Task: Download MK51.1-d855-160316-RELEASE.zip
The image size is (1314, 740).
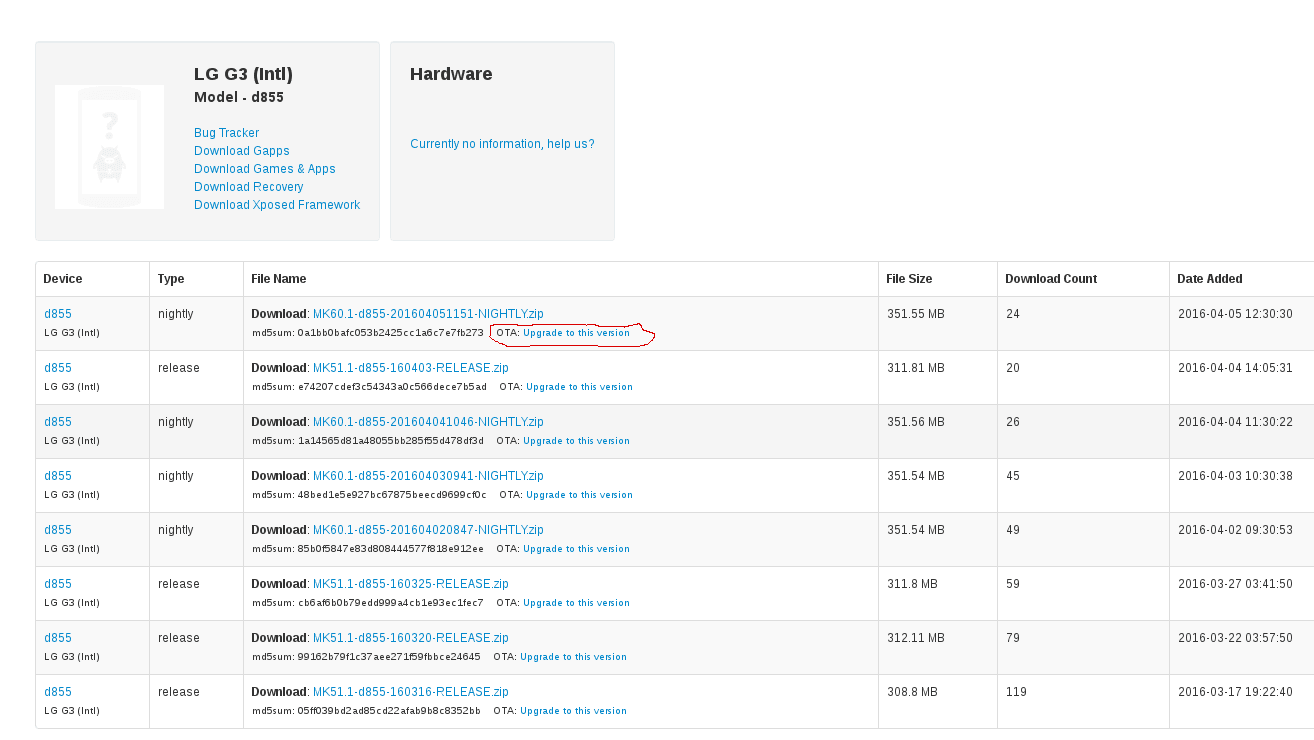Action: pyautogui.click(x=411, y=692)
